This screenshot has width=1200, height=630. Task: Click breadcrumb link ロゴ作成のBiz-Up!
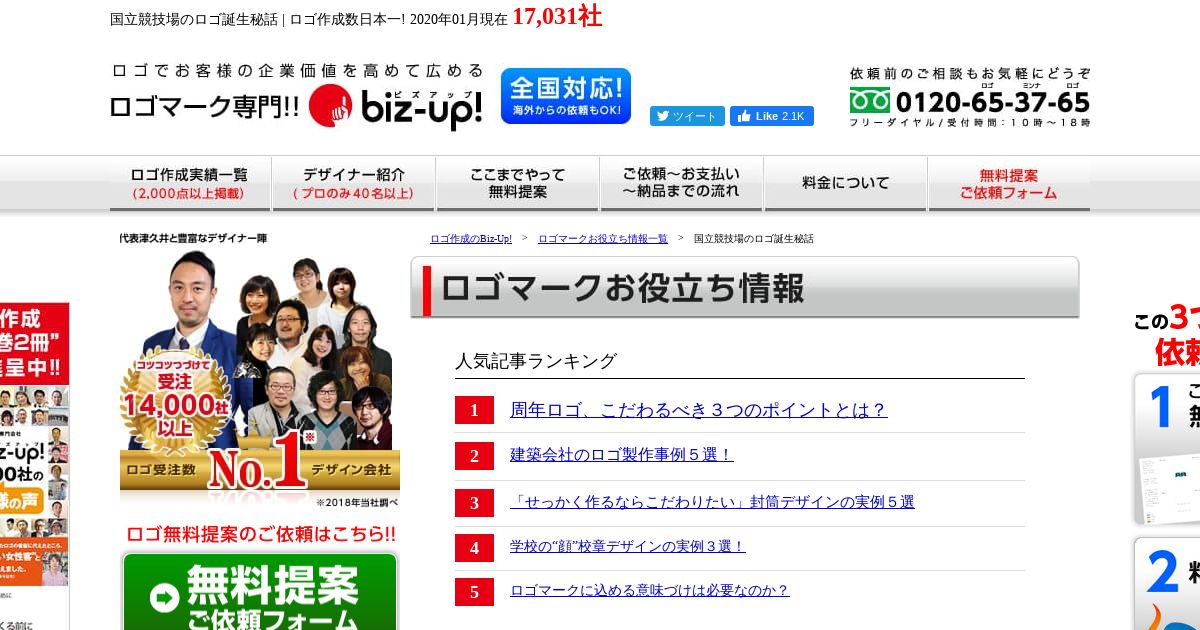[471, 239]
